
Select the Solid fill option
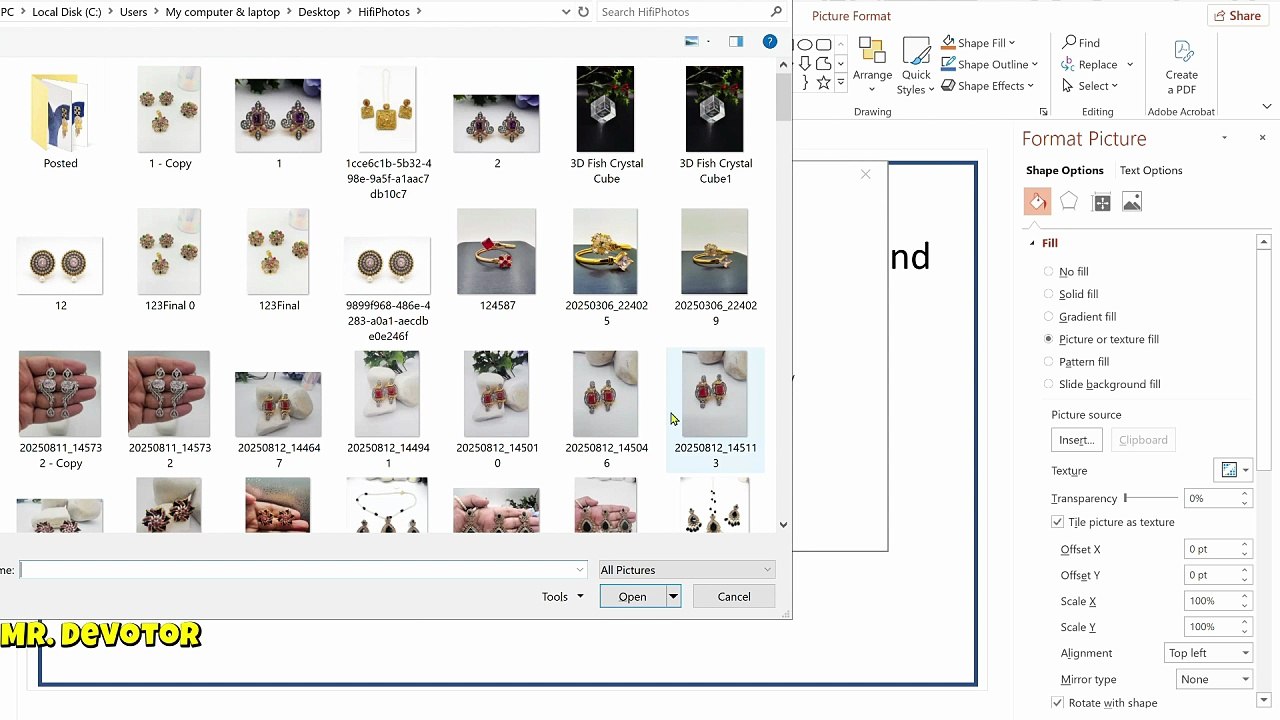[x=1048, y=294]
